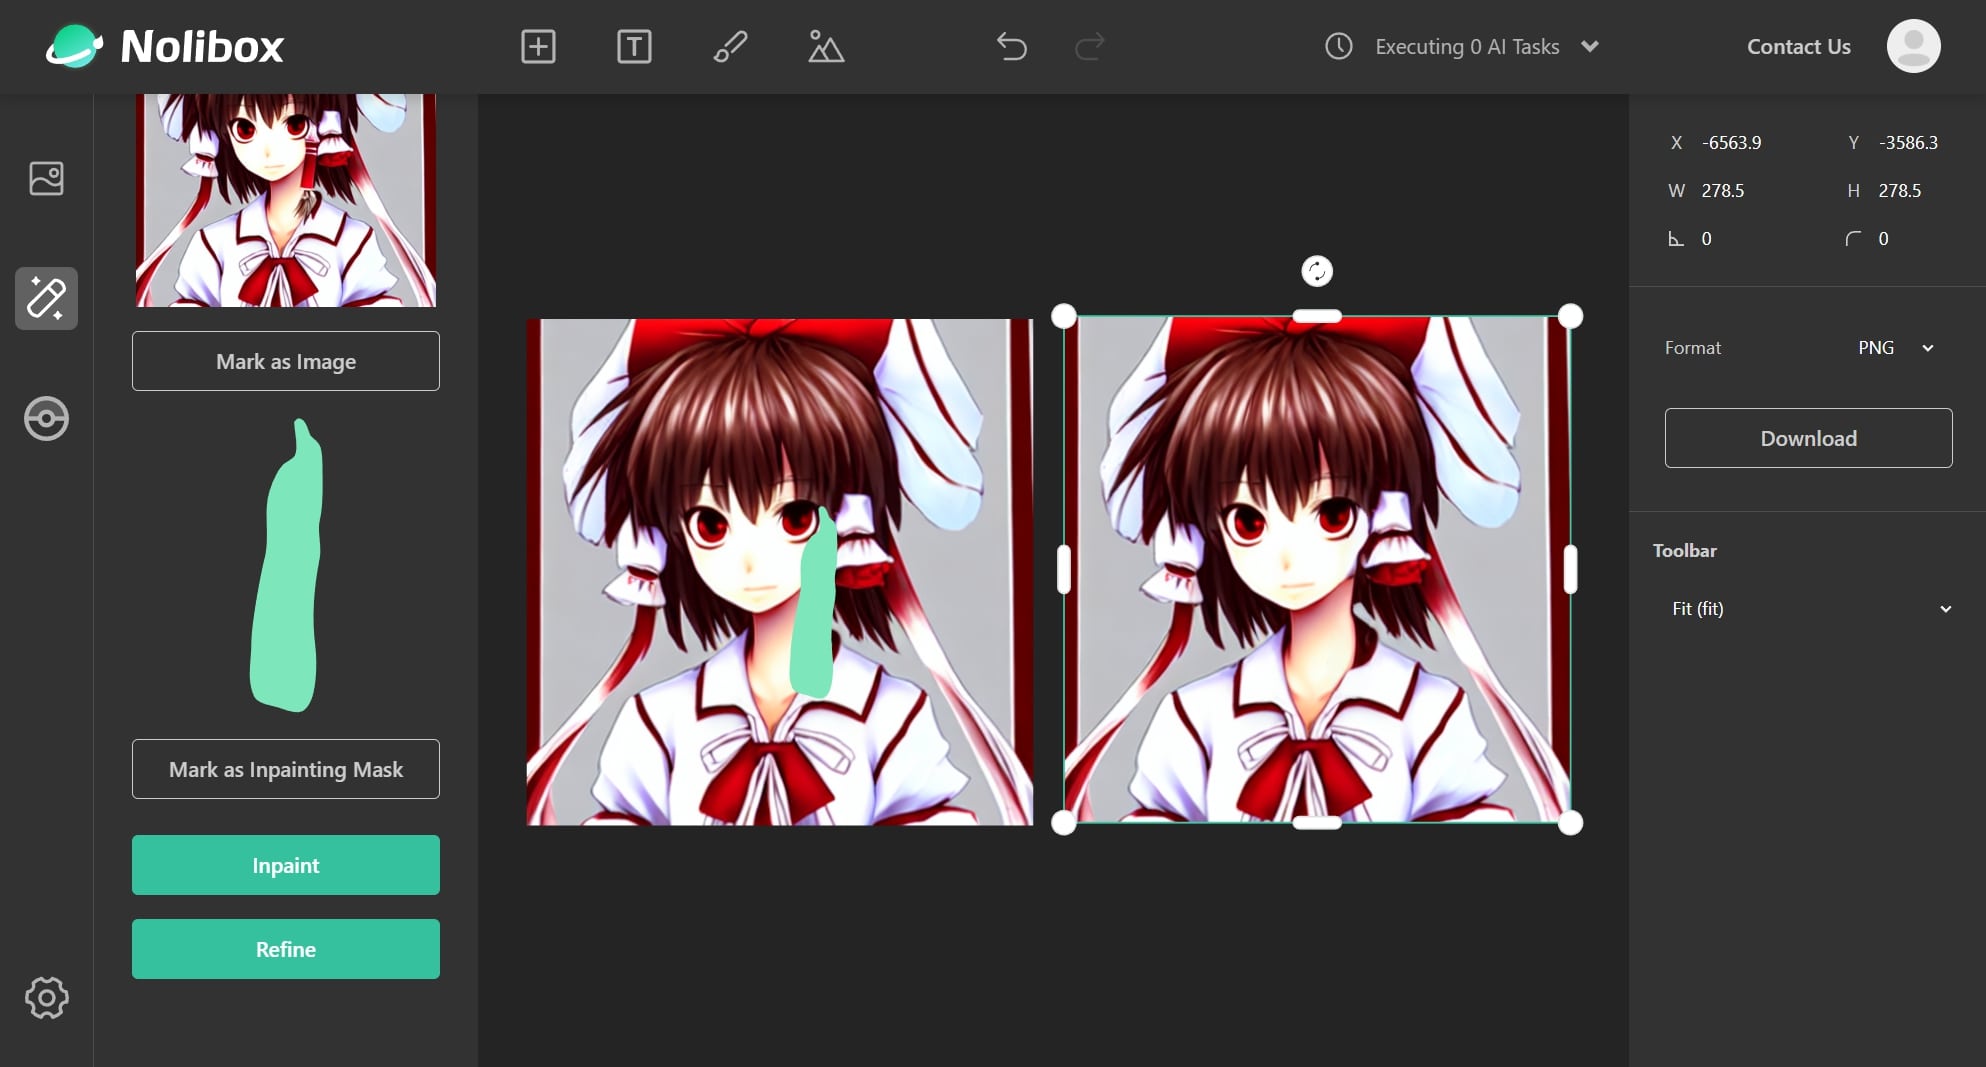The width and height of the screenshot is (1986, 1067).
Task: Open the image gallery sidebar panel
Action: 46,178
